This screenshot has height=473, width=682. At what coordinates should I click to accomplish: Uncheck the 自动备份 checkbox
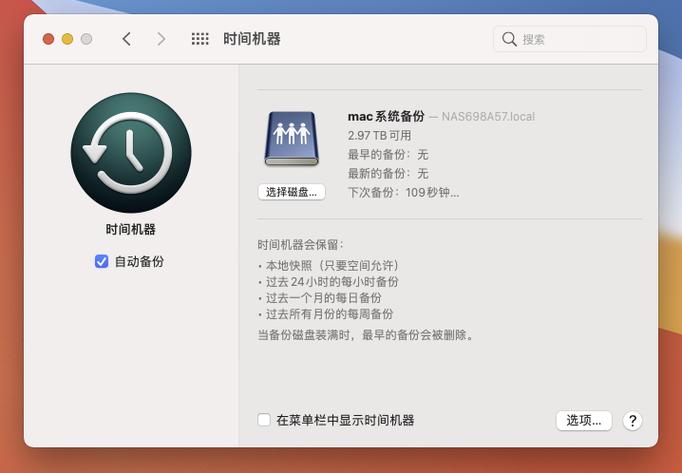coord(101,262)
